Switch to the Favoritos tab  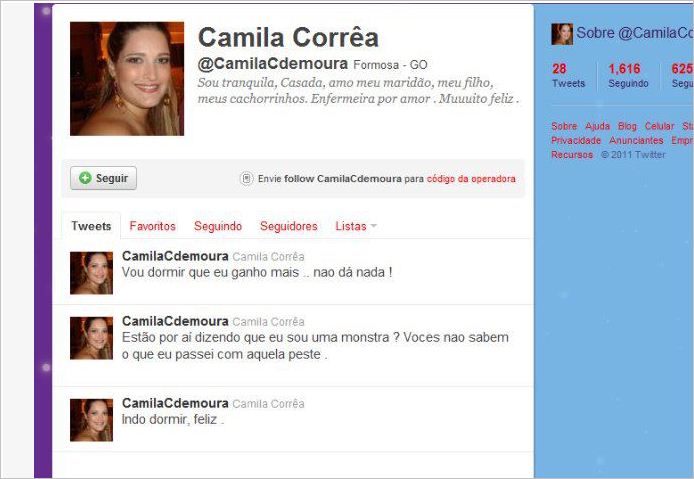[153, 226]
